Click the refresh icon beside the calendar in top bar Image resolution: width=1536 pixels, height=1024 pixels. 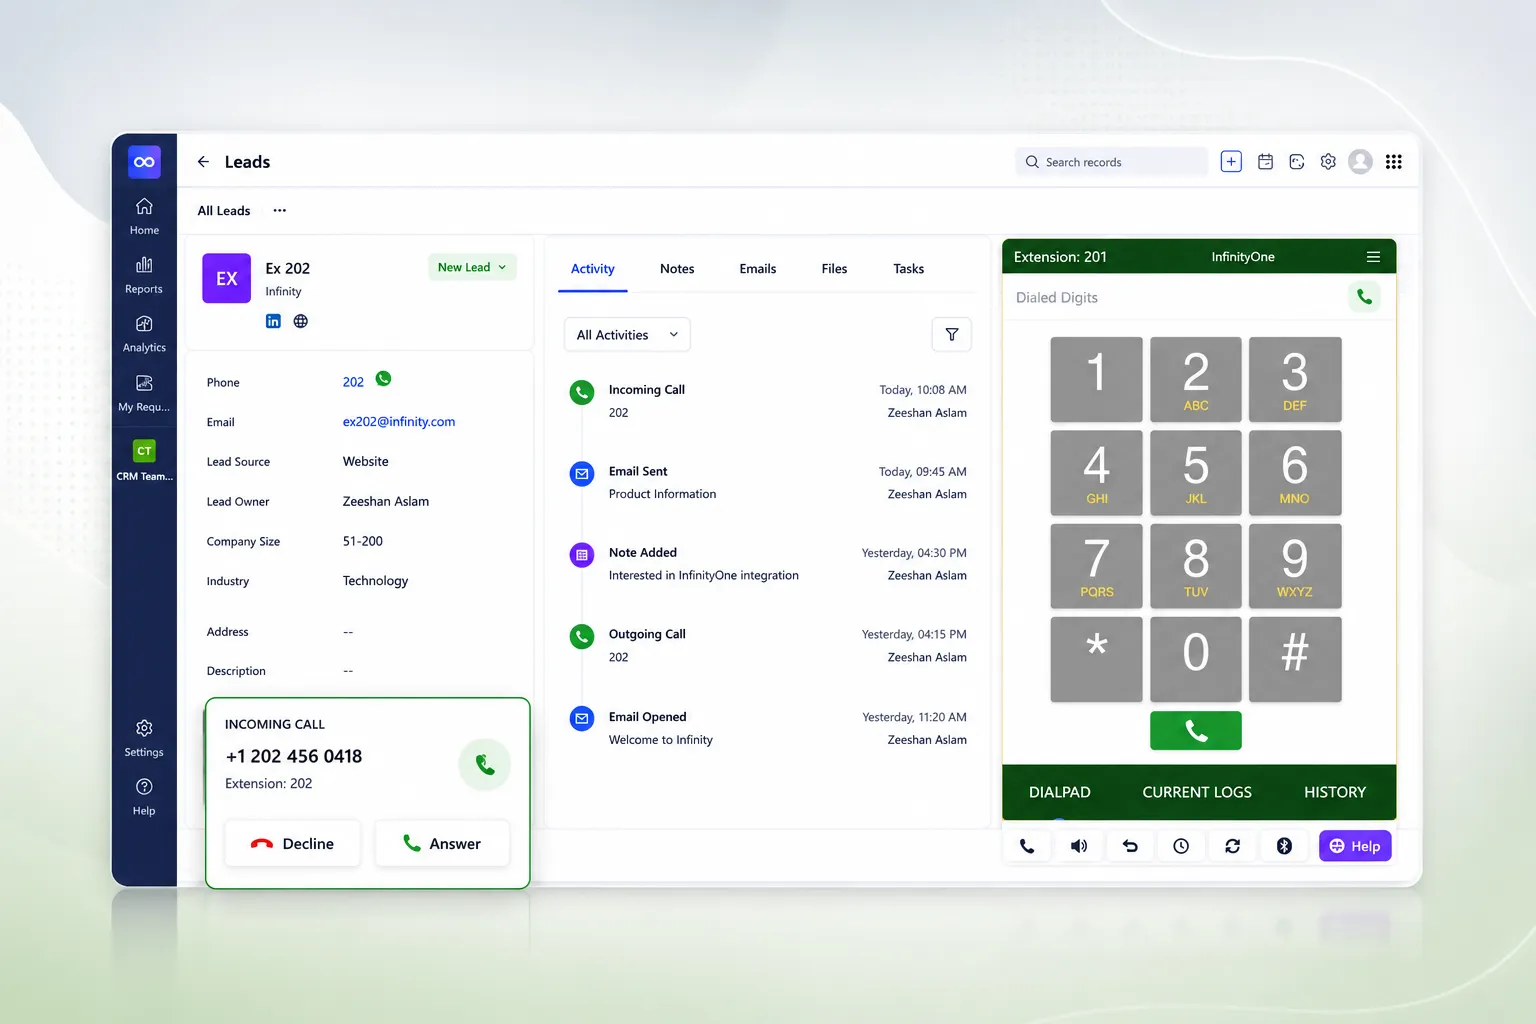pos(1297,161)
